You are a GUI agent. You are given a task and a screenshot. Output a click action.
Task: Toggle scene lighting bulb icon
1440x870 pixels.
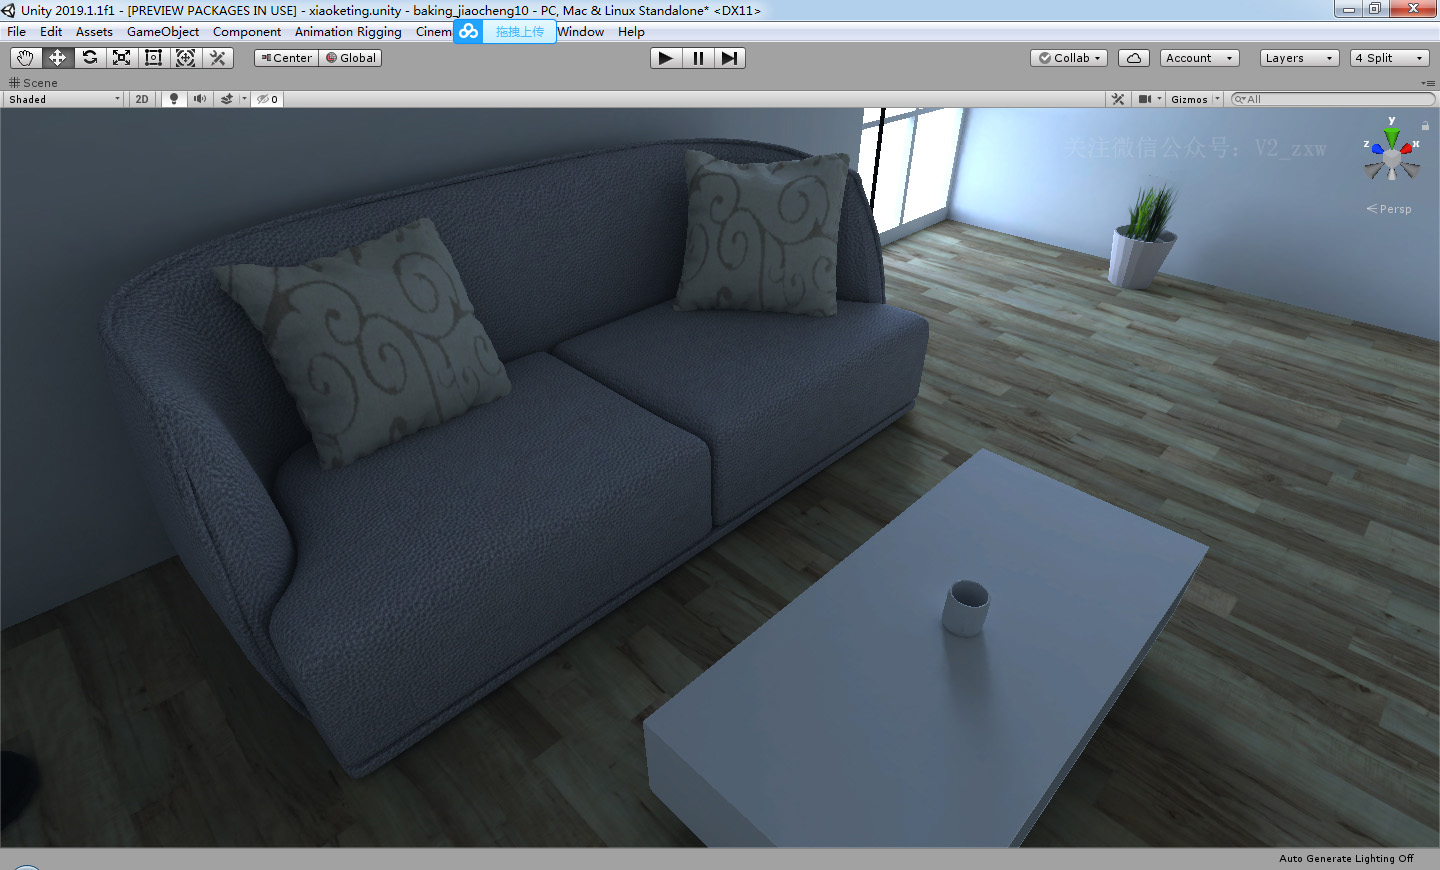coord(174,99)
